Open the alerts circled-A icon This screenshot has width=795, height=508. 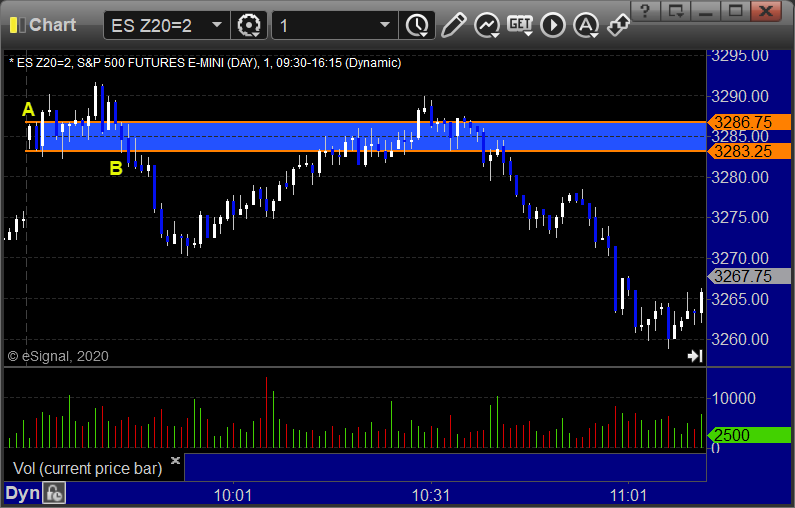(x=586, y=25)
